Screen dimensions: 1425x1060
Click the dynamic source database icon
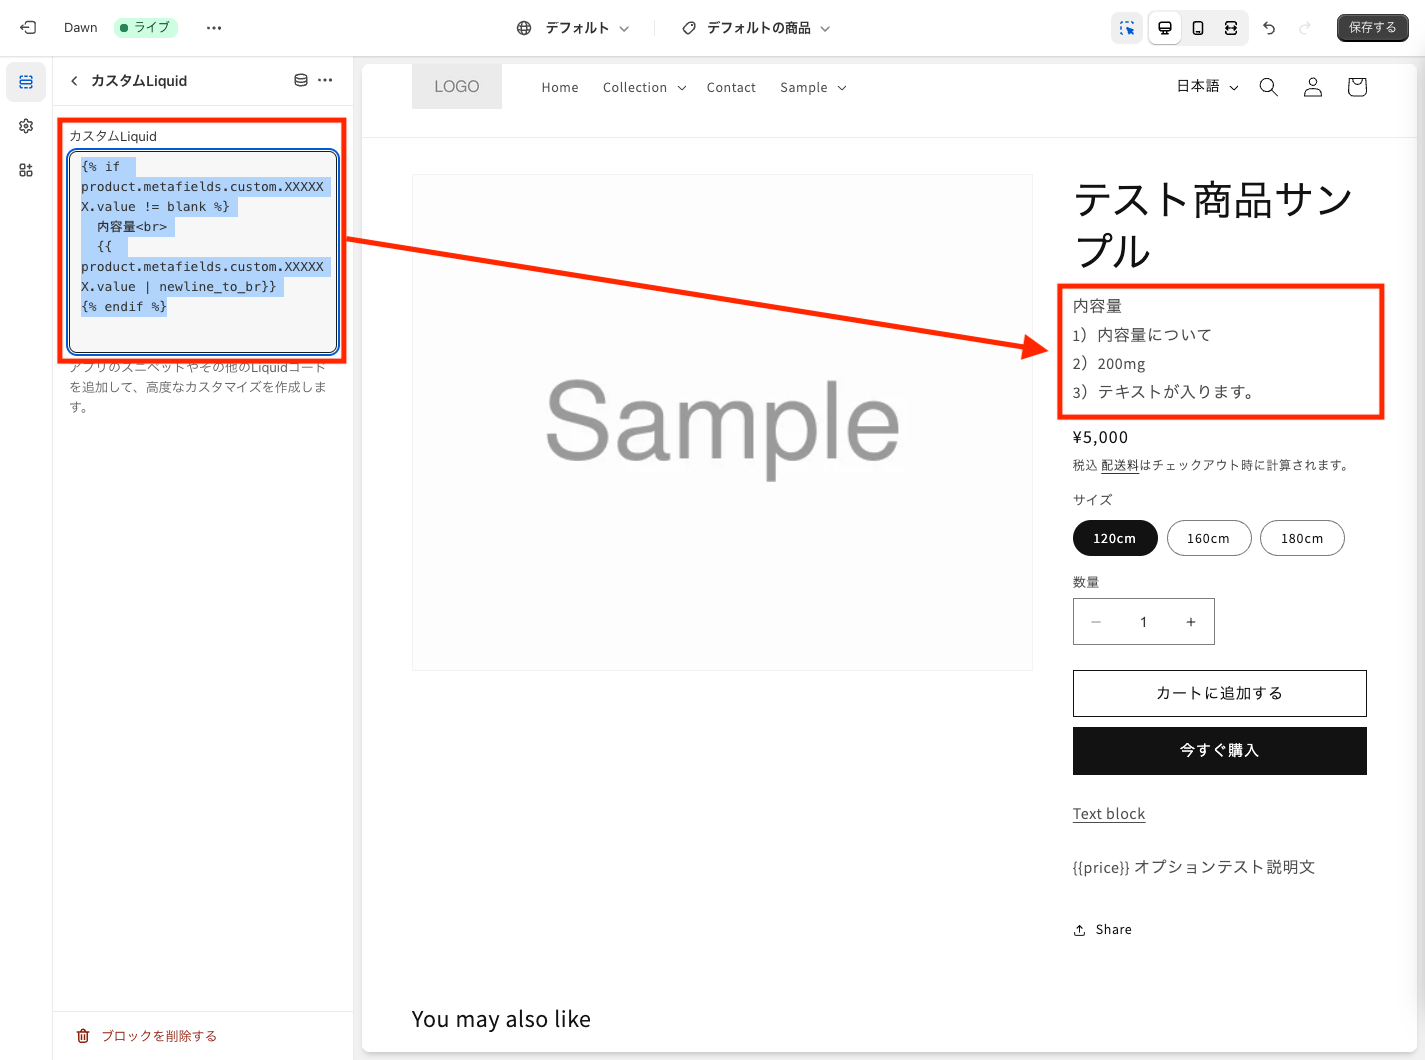coord(301,80)
